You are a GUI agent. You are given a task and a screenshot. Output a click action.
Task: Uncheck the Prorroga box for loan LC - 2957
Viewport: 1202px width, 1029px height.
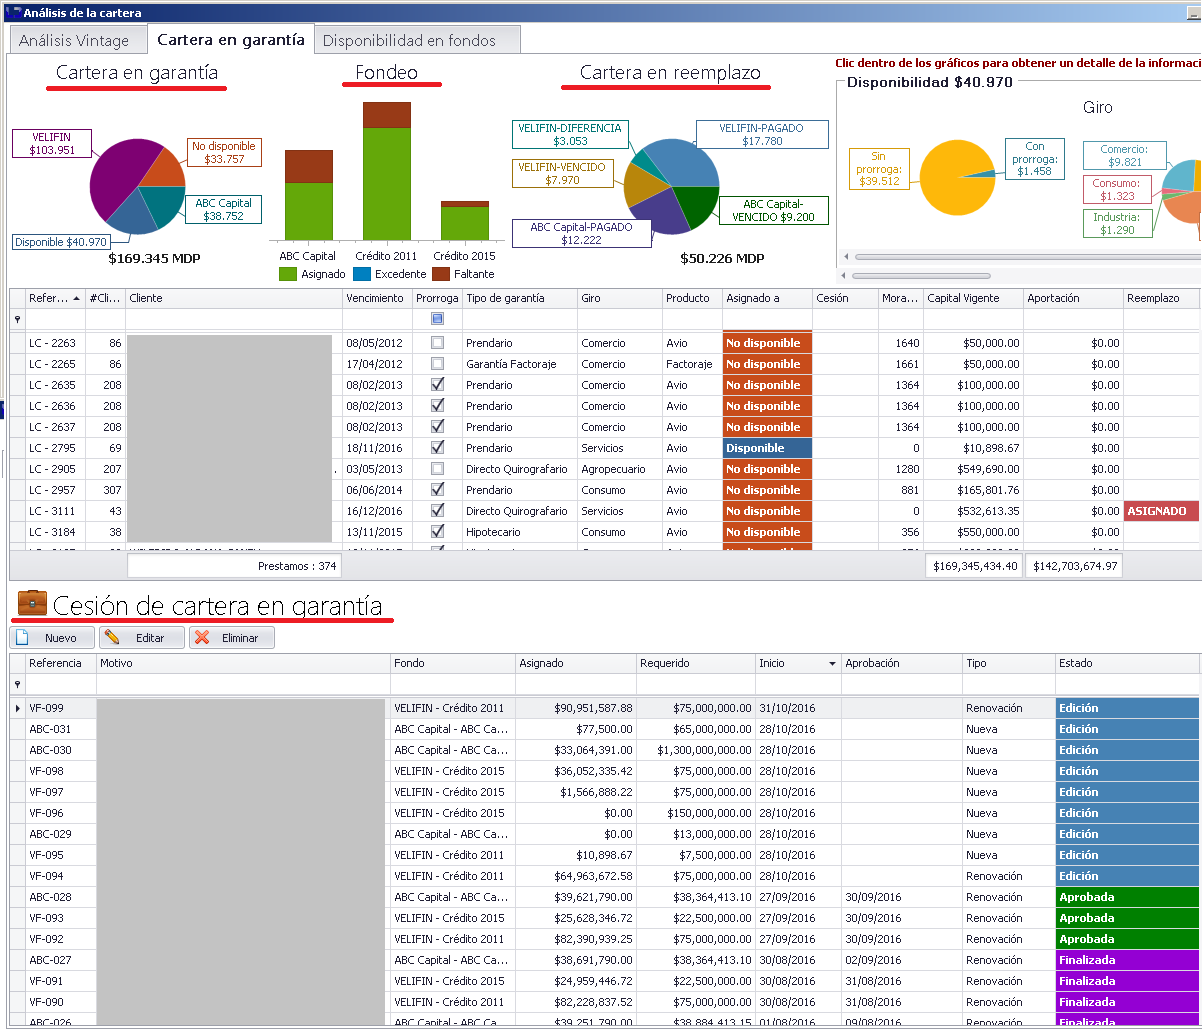pyautogui.click(x=437, y=490)
